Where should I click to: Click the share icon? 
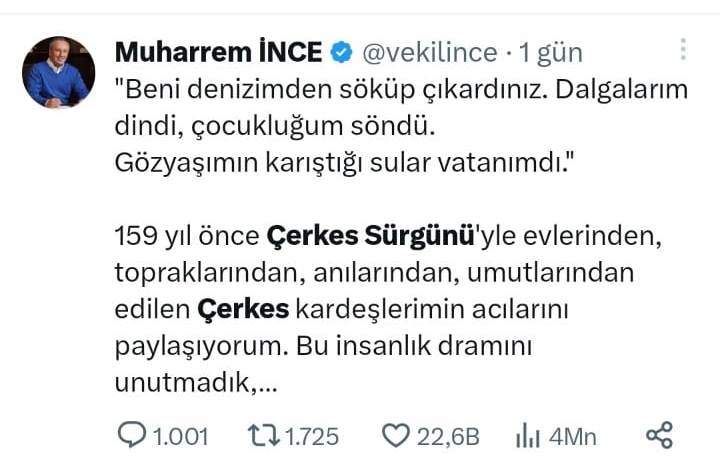click(659, 435)
